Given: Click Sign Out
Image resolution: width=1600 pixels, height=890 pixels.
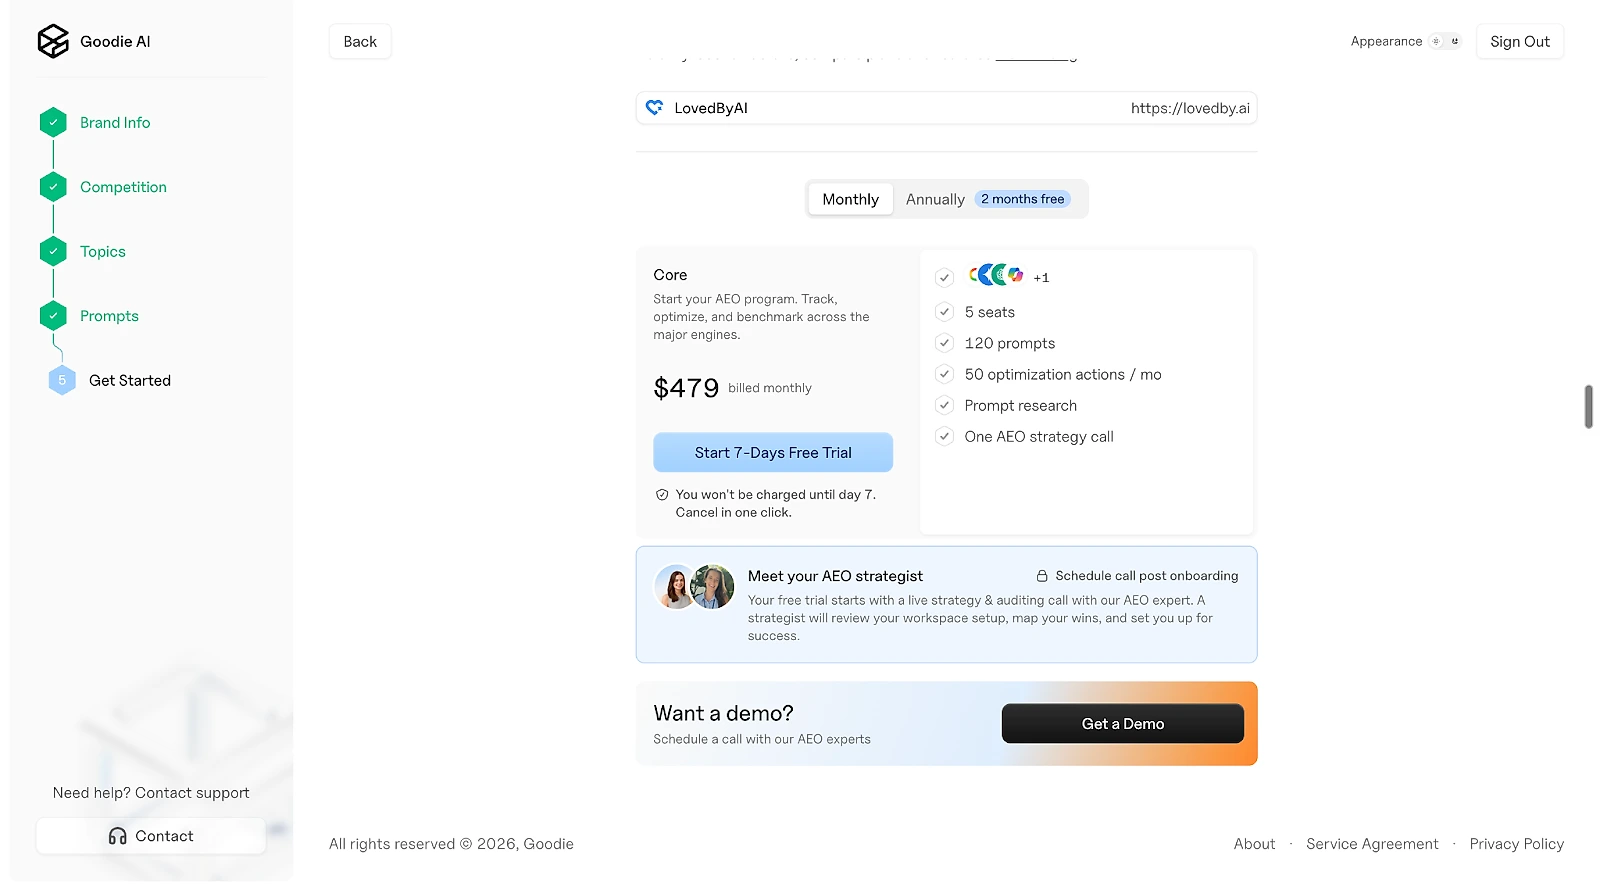Looking at the screenshot, I should click(1520, 41).
